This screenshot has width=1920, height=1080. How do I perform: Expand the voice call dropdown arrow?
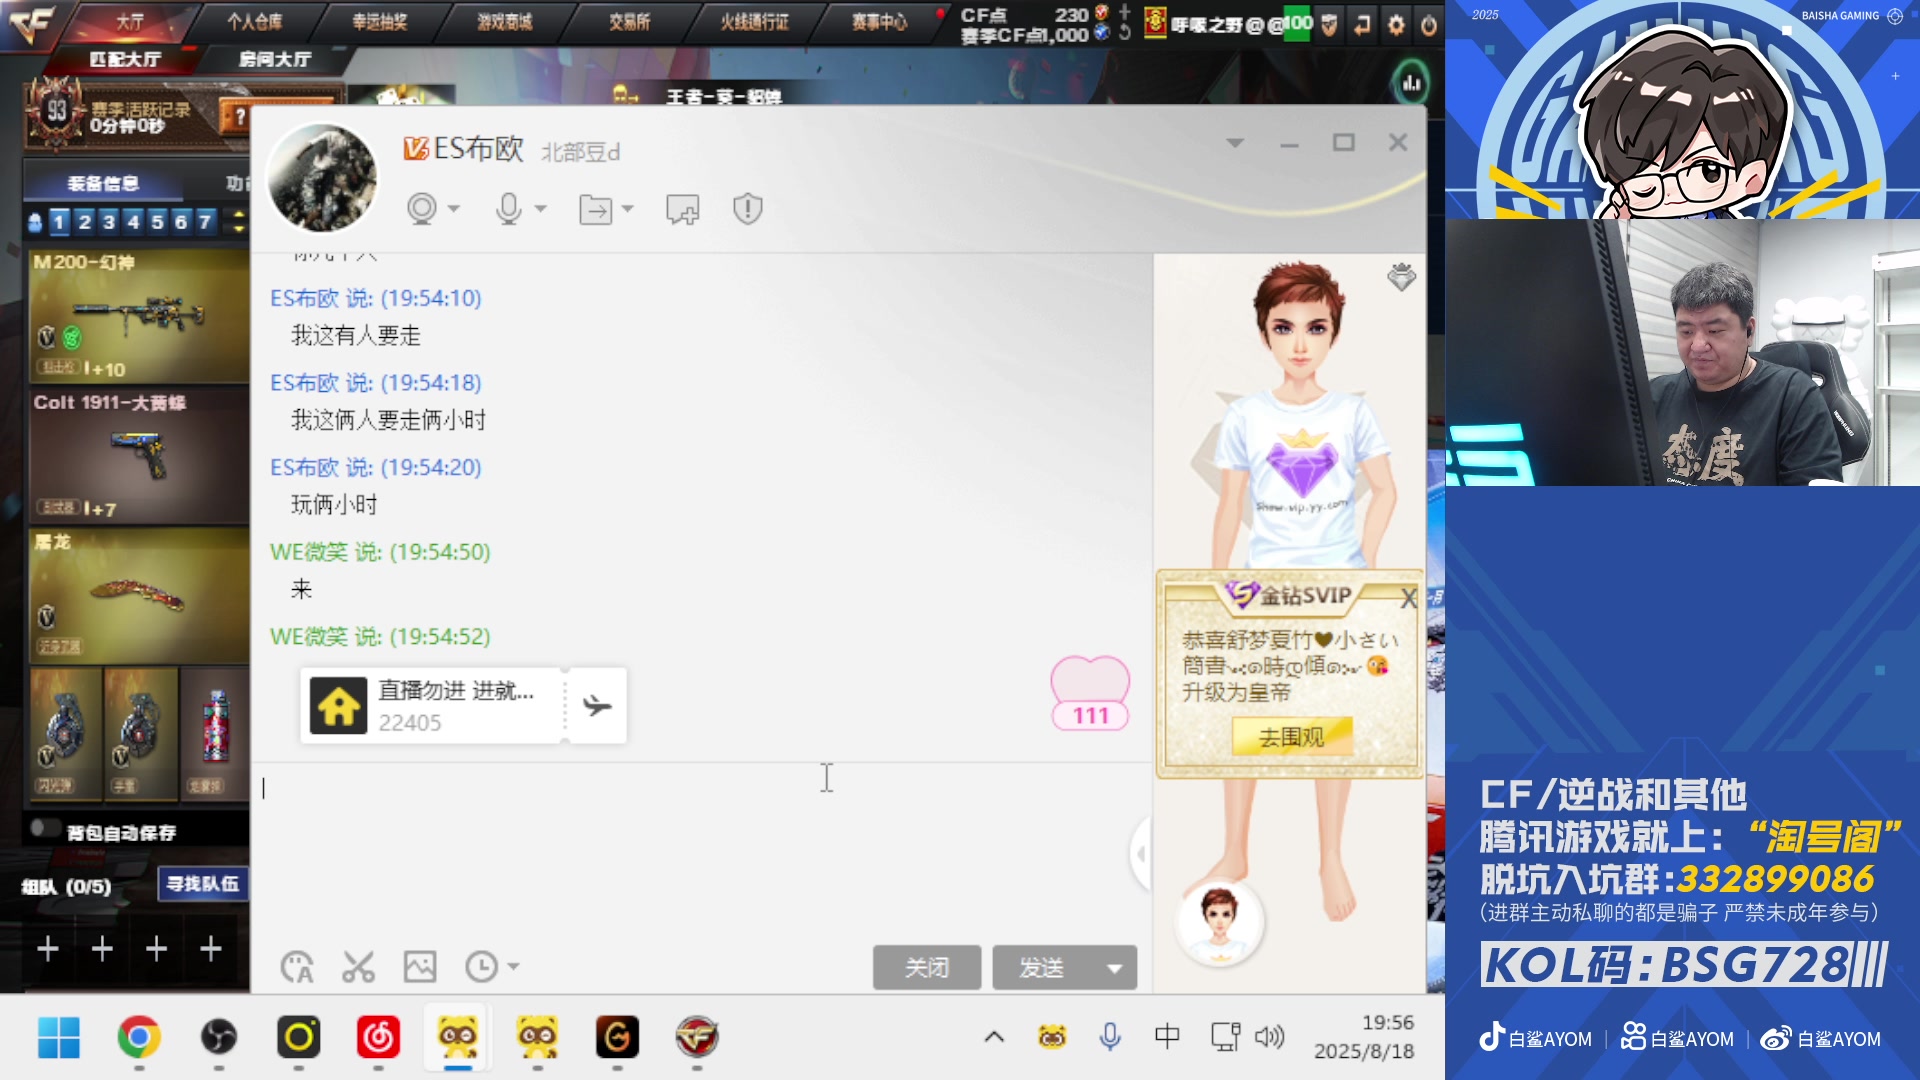541,209
